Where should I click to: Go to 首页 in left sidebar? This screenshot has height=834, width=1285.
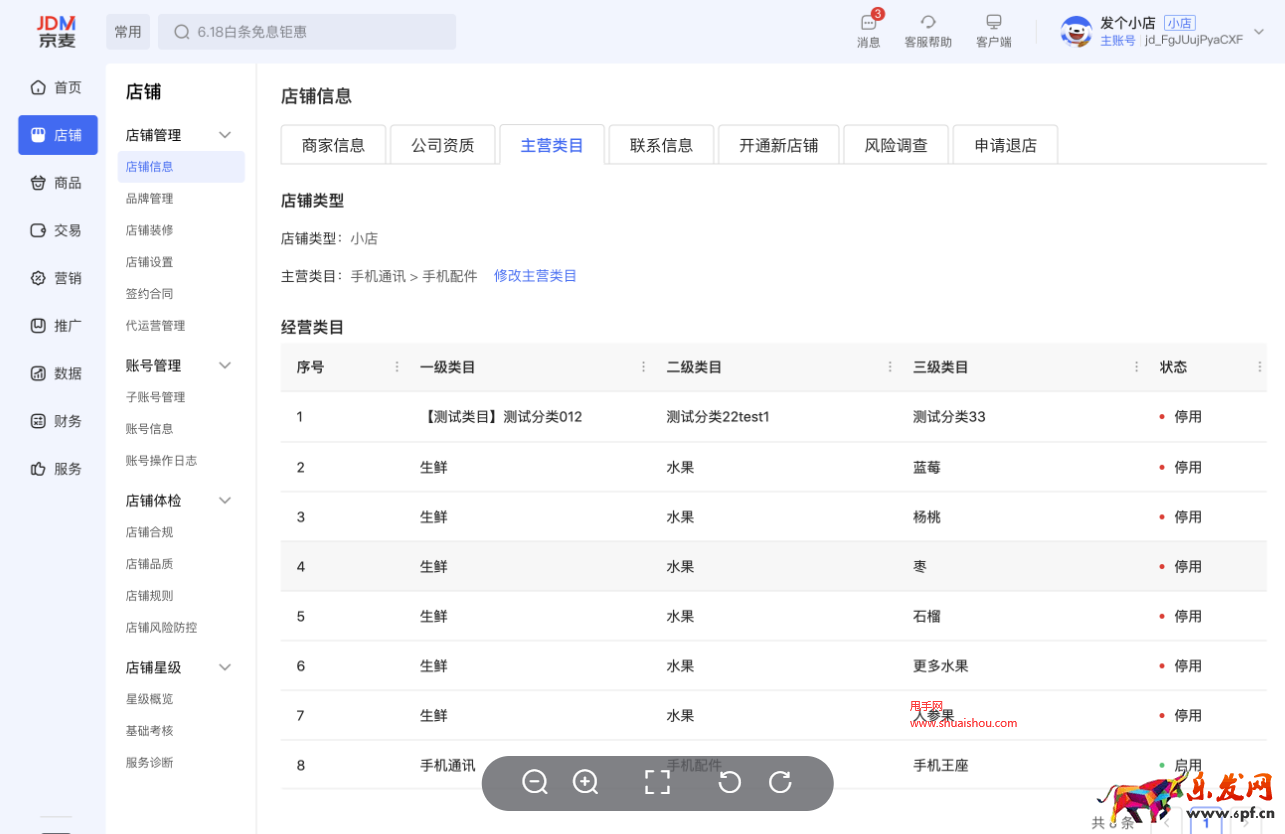tap(57, 88)
